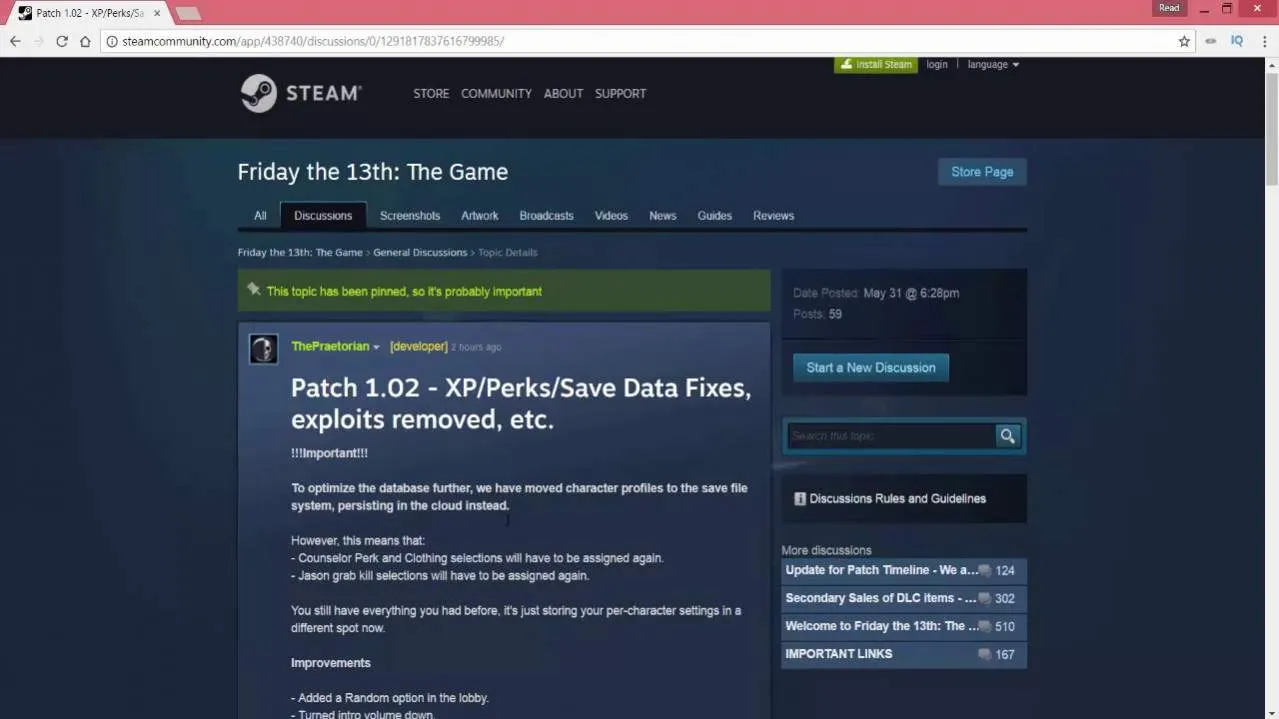Open Discussions Rules and Guidelines link
Image resolution: width=1279 pixels, height=719 pixels.
pyautogui.click(x=897, y=498)
